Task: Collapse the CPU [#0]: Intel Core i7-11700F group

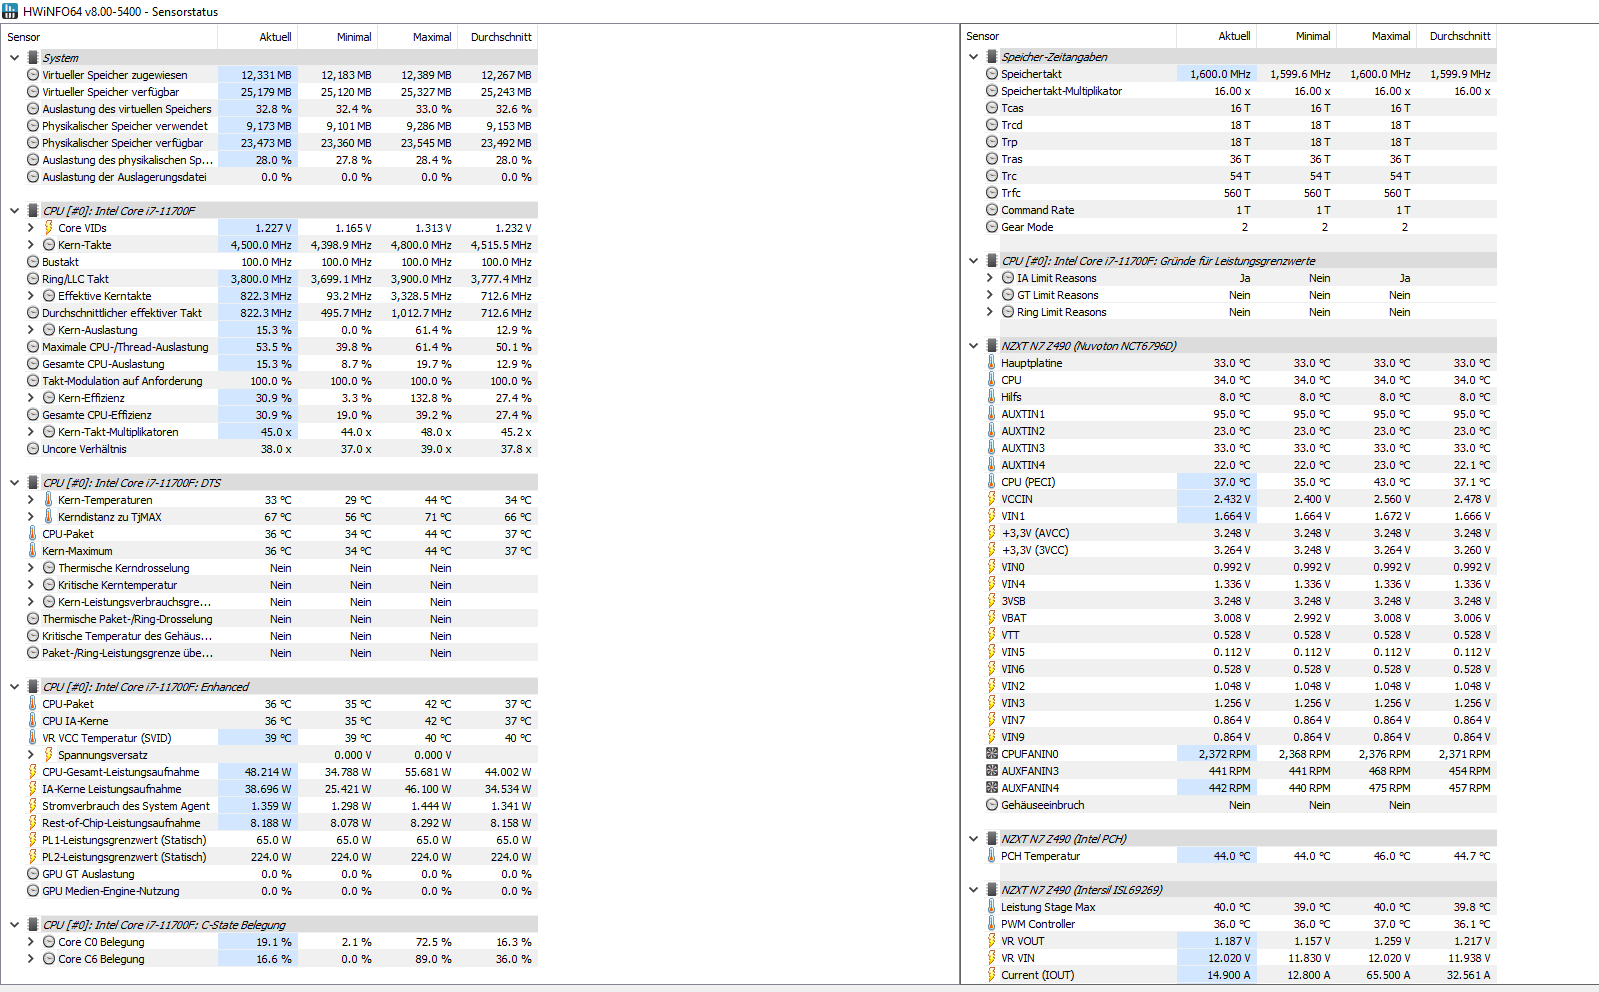Action: coord(14,211)
